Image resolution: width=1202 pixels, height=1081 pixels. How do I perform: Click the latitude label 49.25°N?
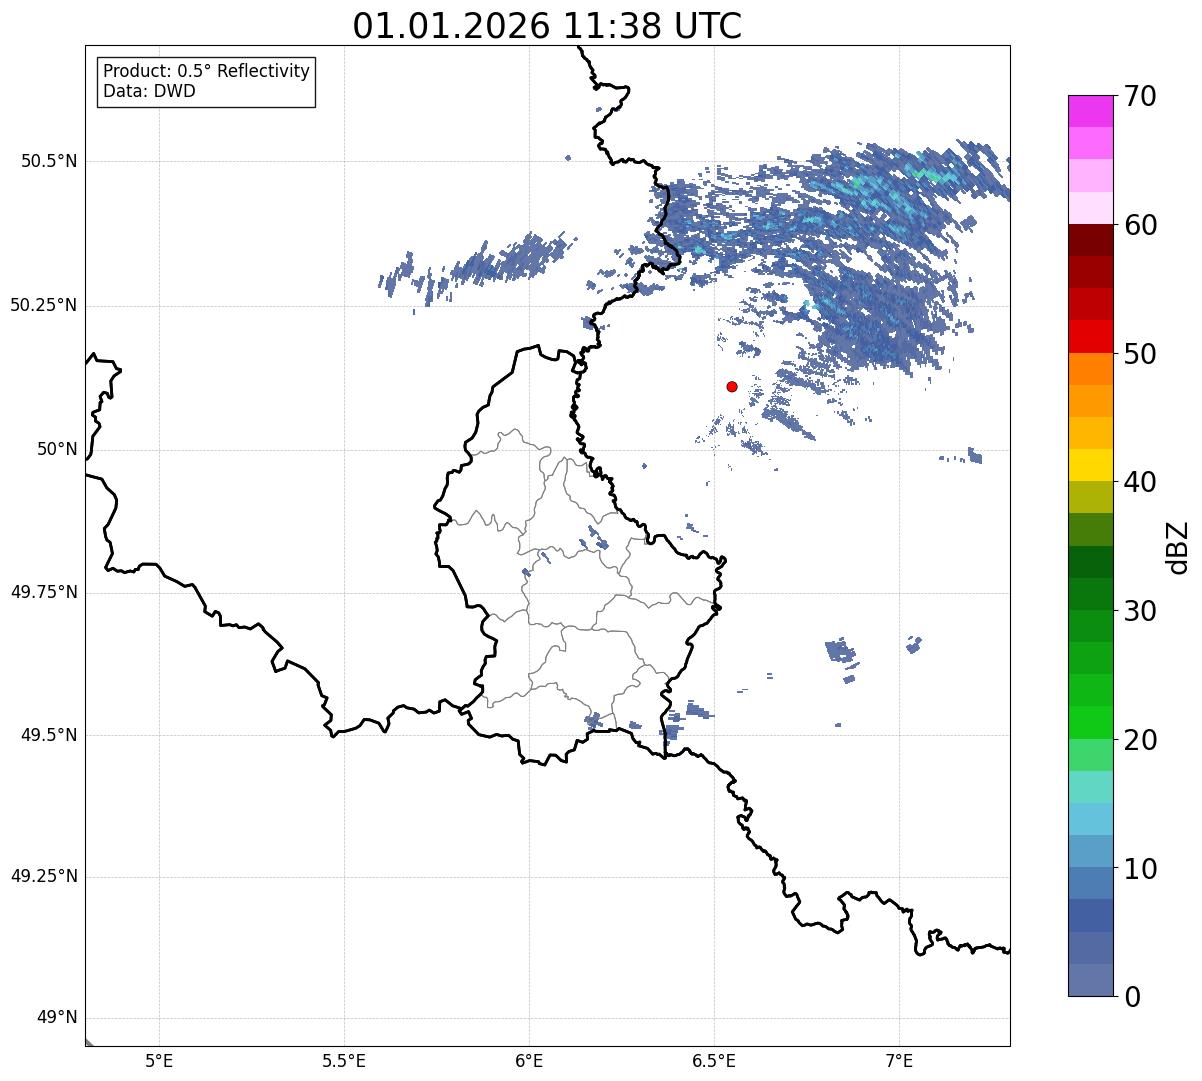(x=44, y=876)
